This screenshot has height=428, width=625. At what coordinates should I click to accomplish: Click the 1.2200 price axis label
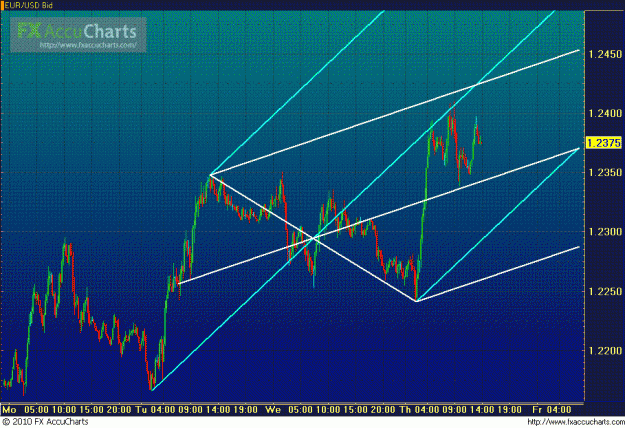(605, 351)
